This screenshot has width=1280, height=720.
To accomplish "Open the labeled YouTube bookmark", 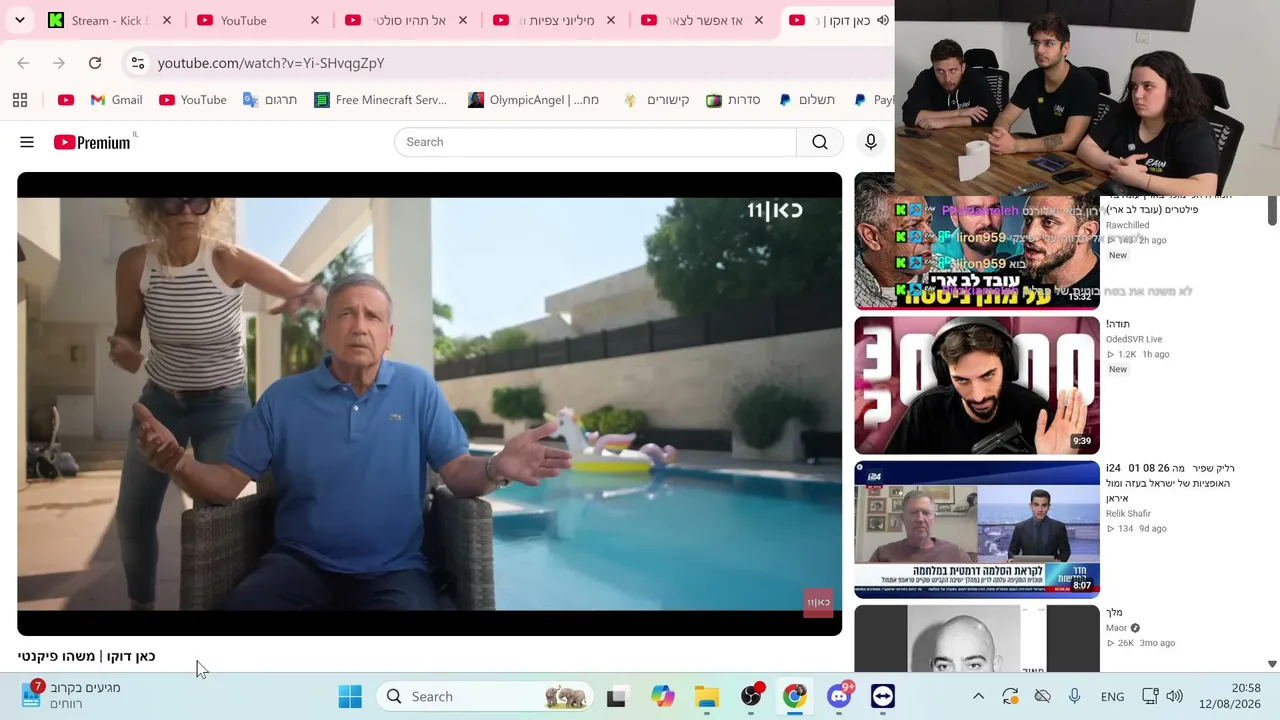I will (x=193, y=100).
